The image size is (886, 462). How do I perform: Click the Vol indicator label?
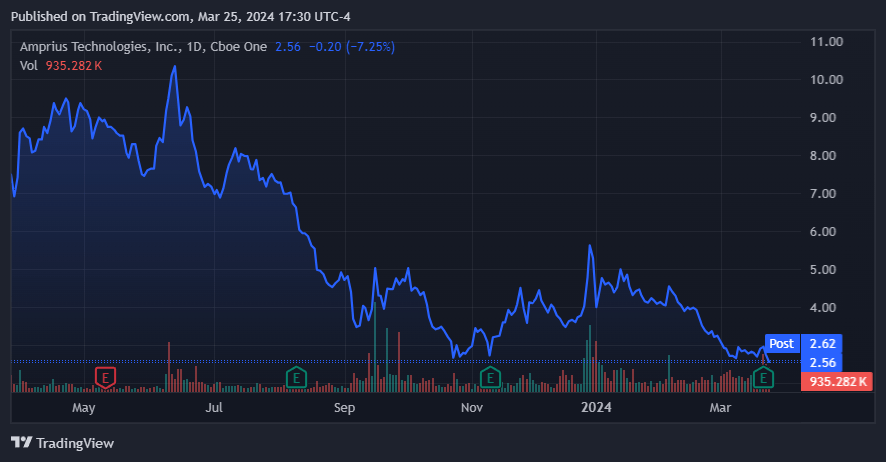pos(28,66)
